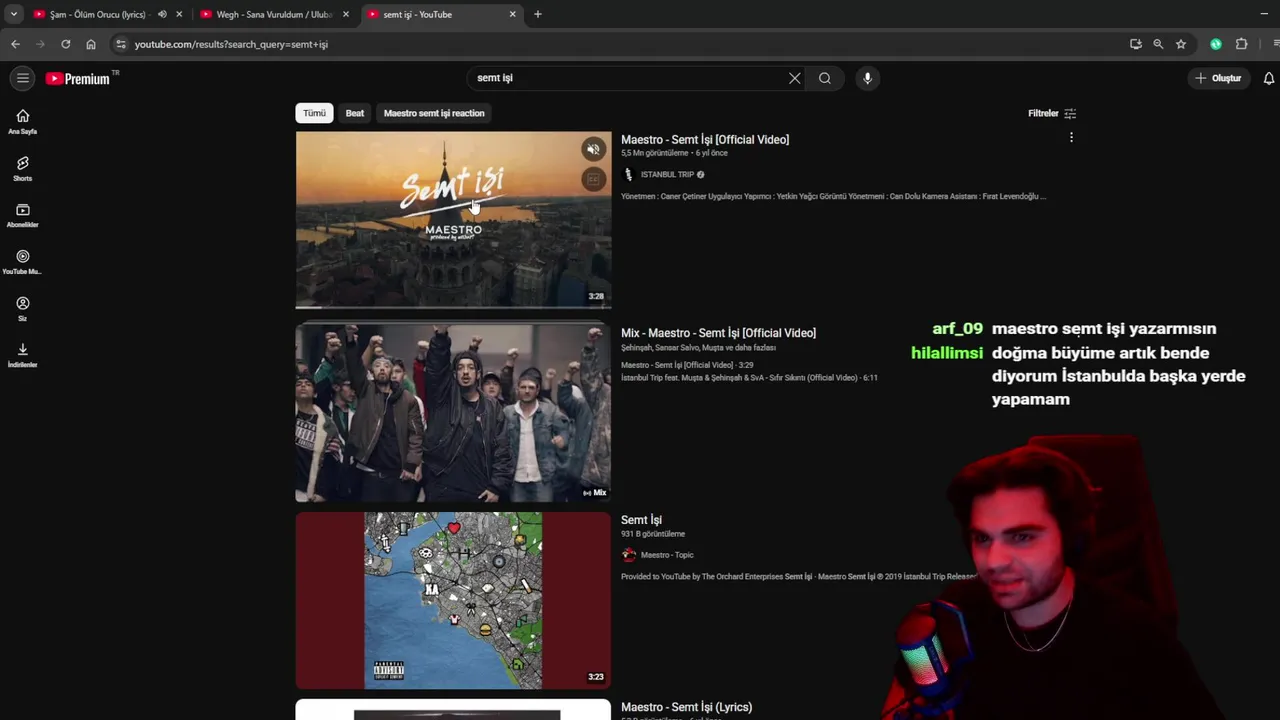The height and width of the screenshot is (720, 1280).
Task: Bookmark this page with the star
Action: [x=1181, y=44]
